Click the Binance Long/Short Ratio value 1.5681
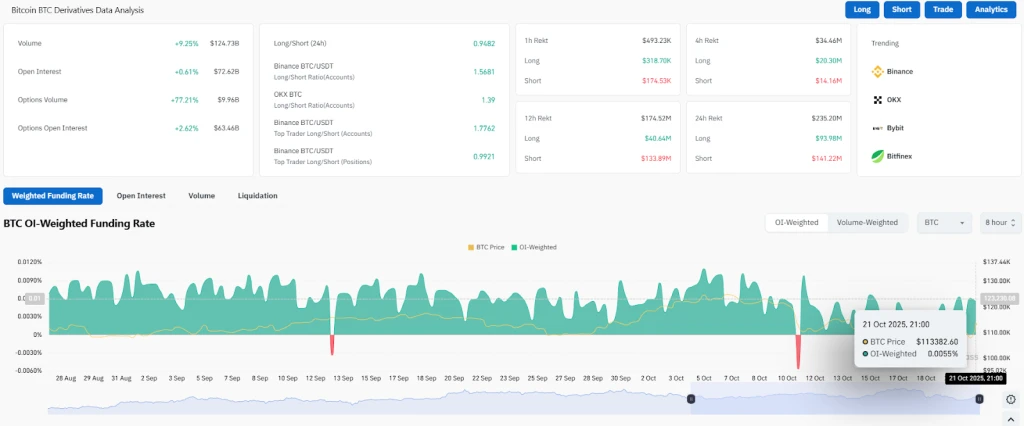The height and width of the screenshot is (426, 1024). click(484, 72)
